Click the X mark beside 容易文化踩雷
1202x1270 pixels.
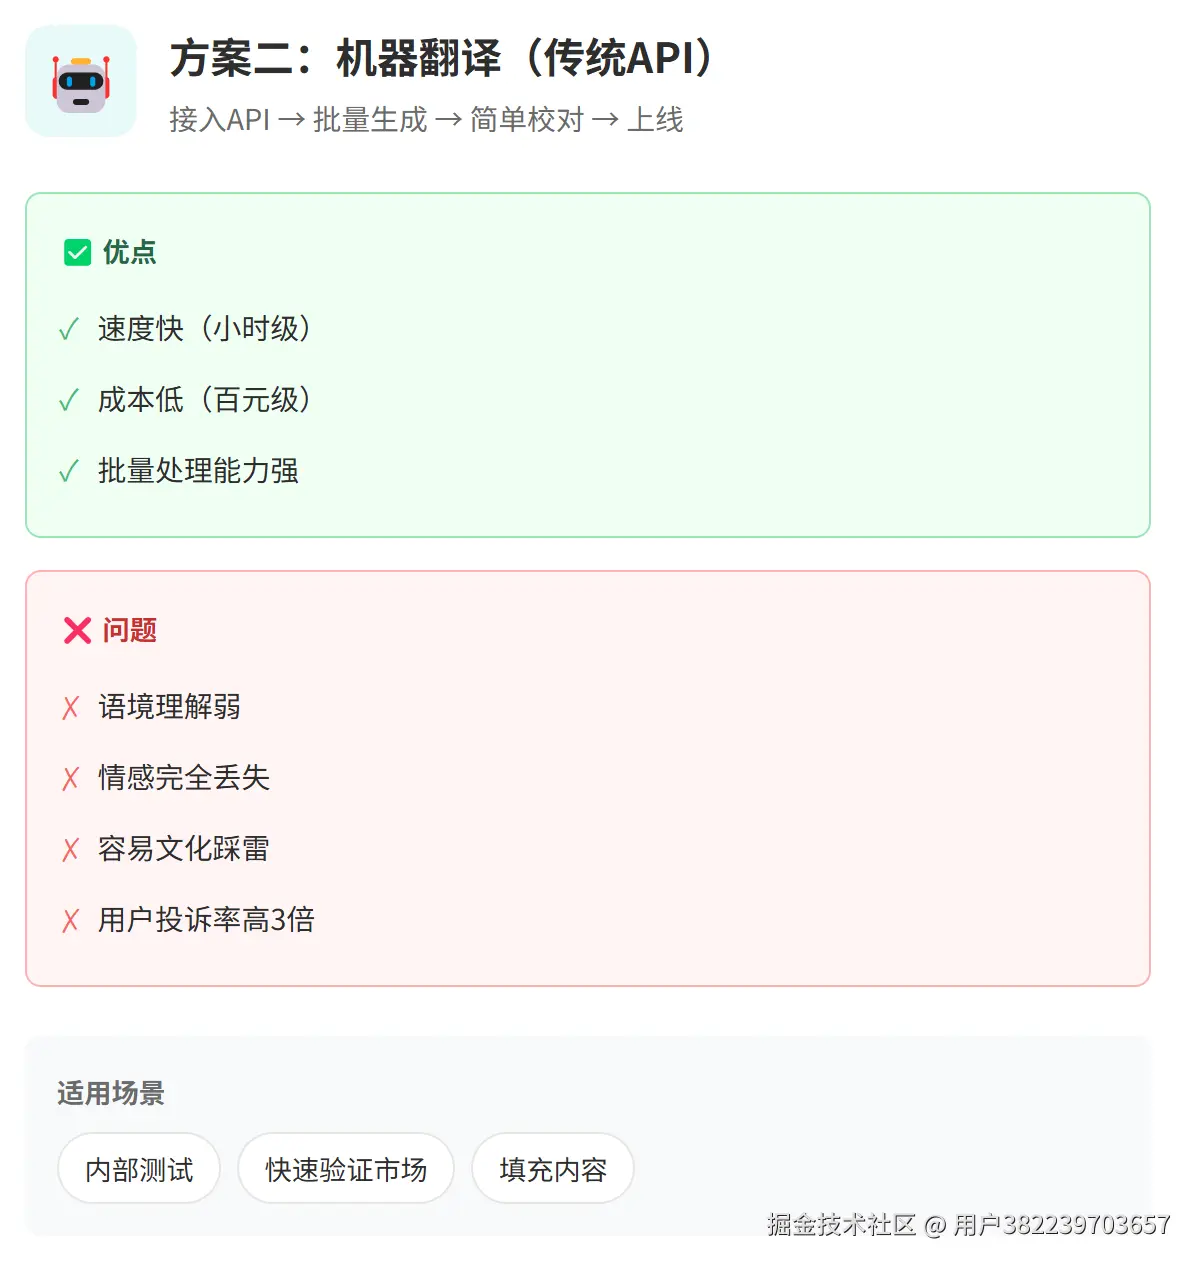[x=70, y=850]
